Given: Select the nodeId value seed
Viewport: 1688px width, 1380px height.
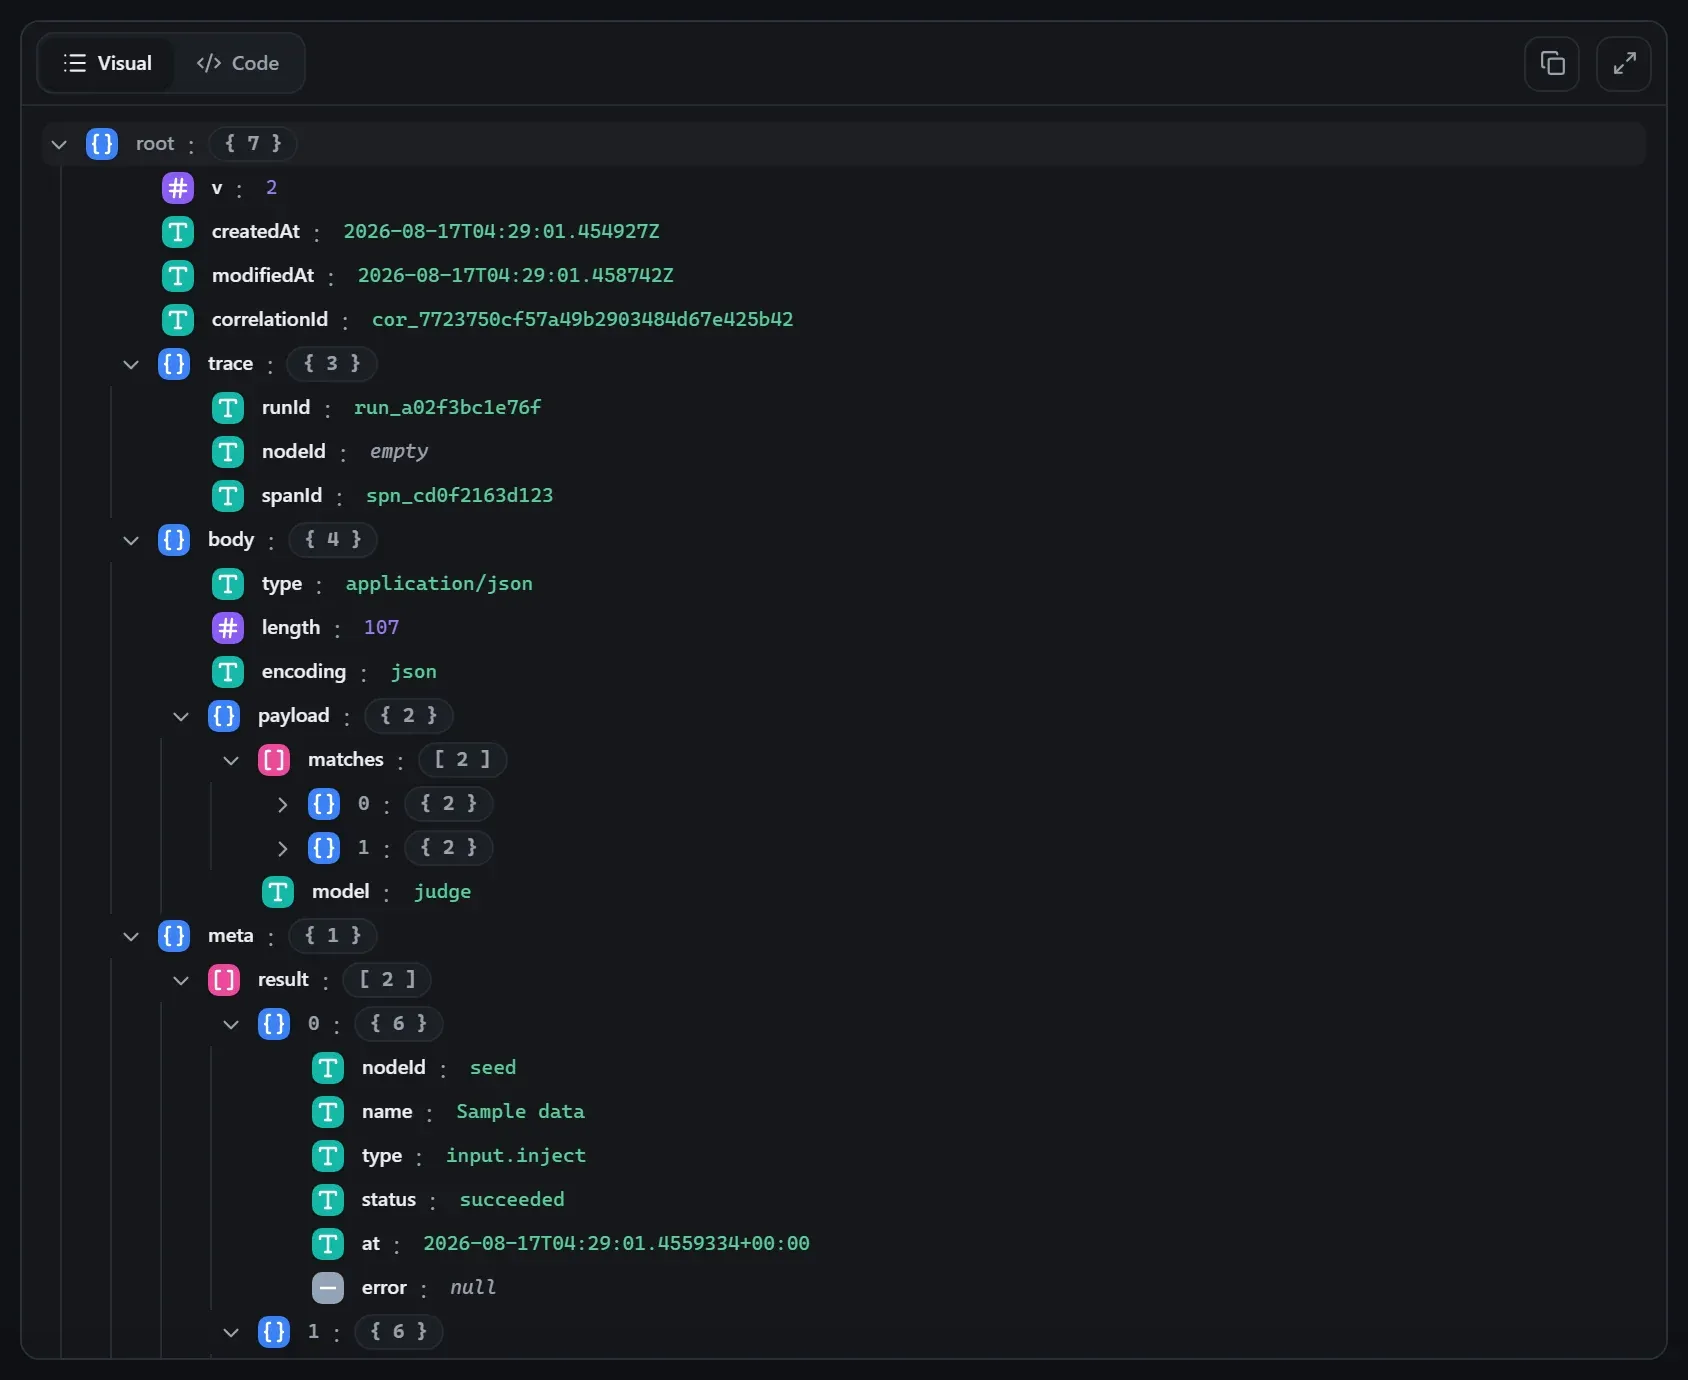Looking at the screenshot, I should click(493, 1068).
